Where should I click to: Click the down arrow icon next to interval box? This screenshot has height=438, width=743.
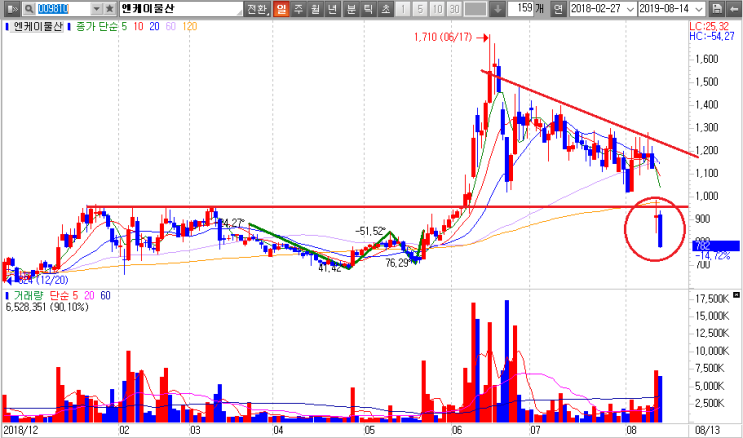click(497, 9)
